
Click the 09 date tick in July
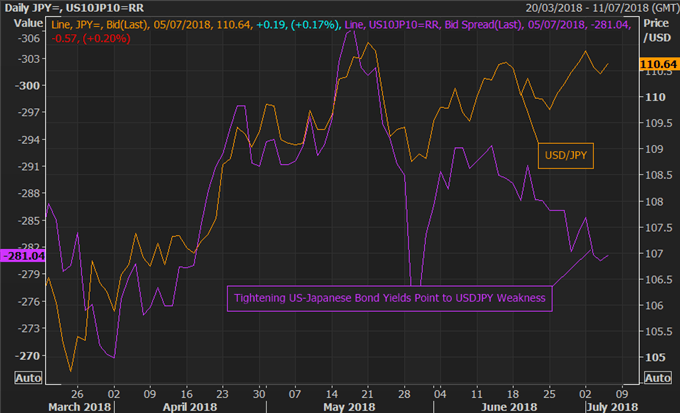[622, 394]
